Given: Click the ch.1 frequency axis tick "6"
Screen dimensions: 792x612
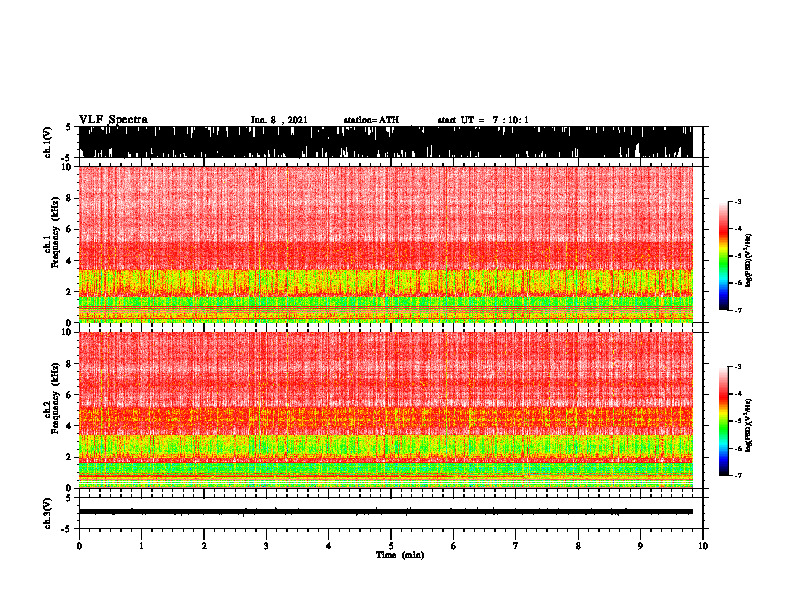Looking at the screenshot, I should click(x=70, y=229).
